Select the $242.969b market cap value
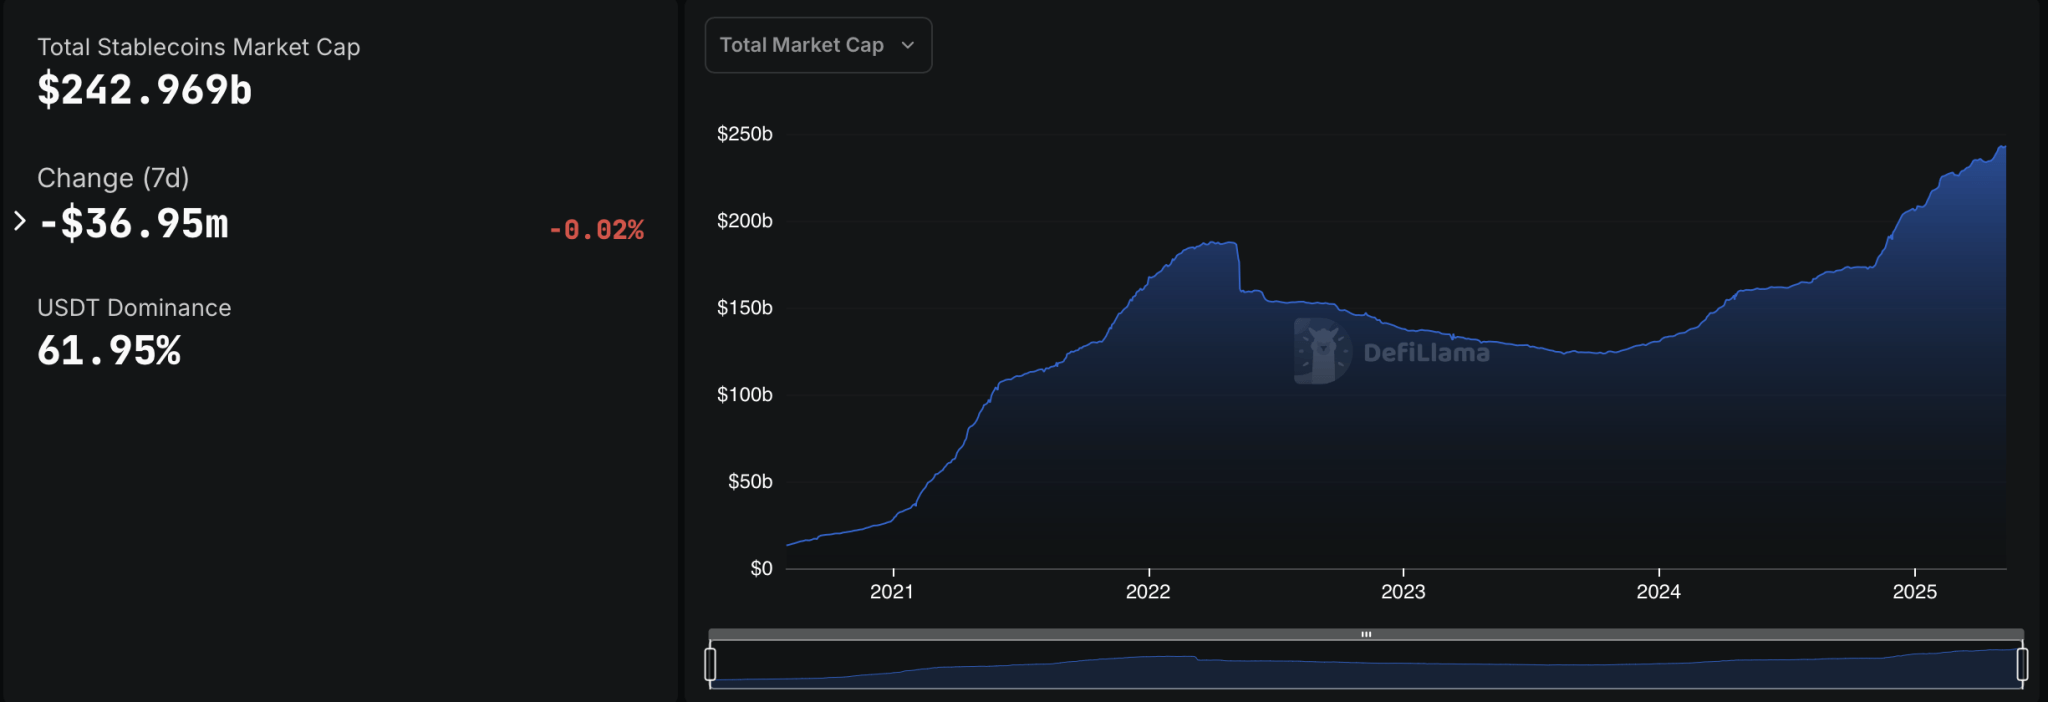This screenshot has width=2048, height=702. point(145,90)
